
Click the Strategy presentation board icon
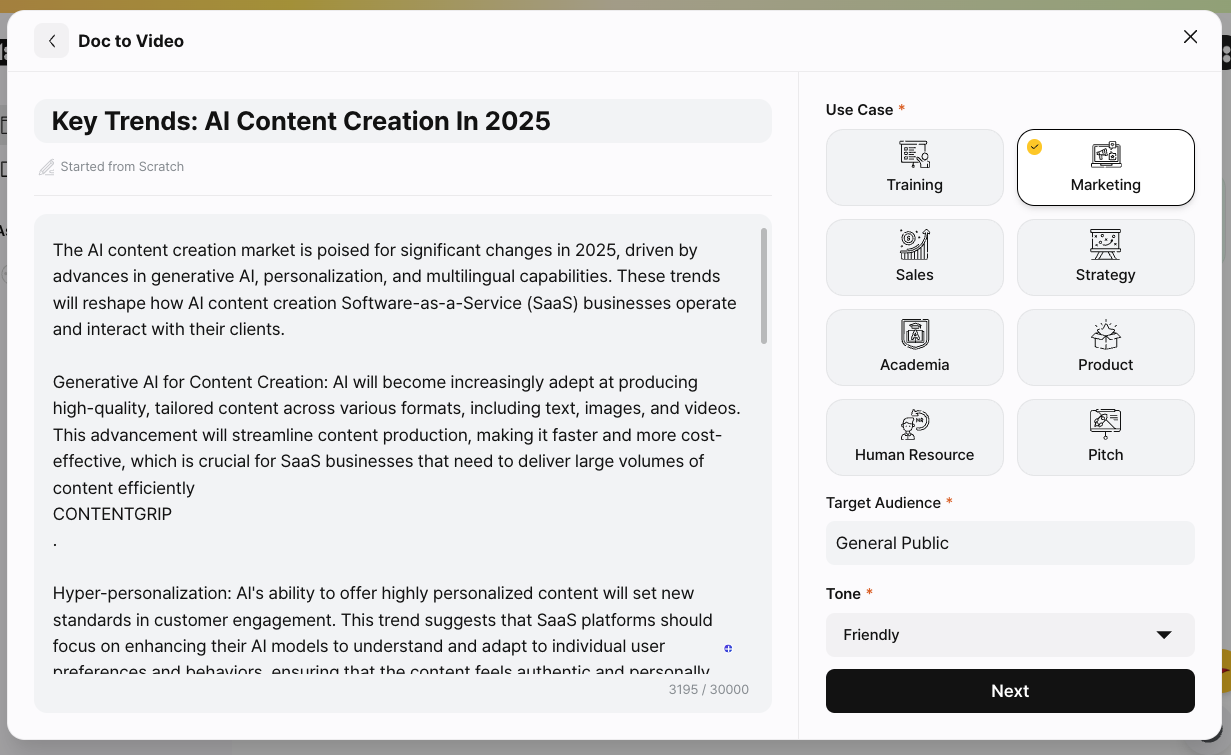(x=1105, y=244)
